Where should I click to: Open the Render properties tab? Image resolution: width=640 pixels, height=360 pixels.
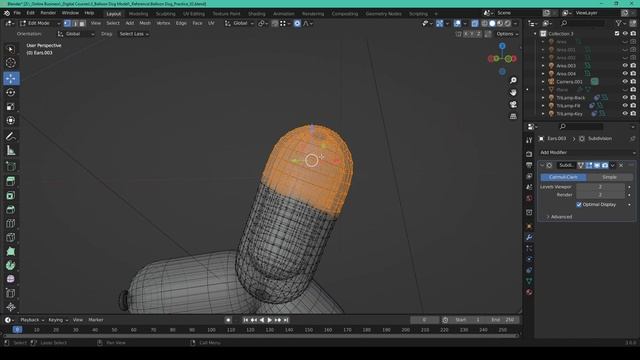[529, 154]
